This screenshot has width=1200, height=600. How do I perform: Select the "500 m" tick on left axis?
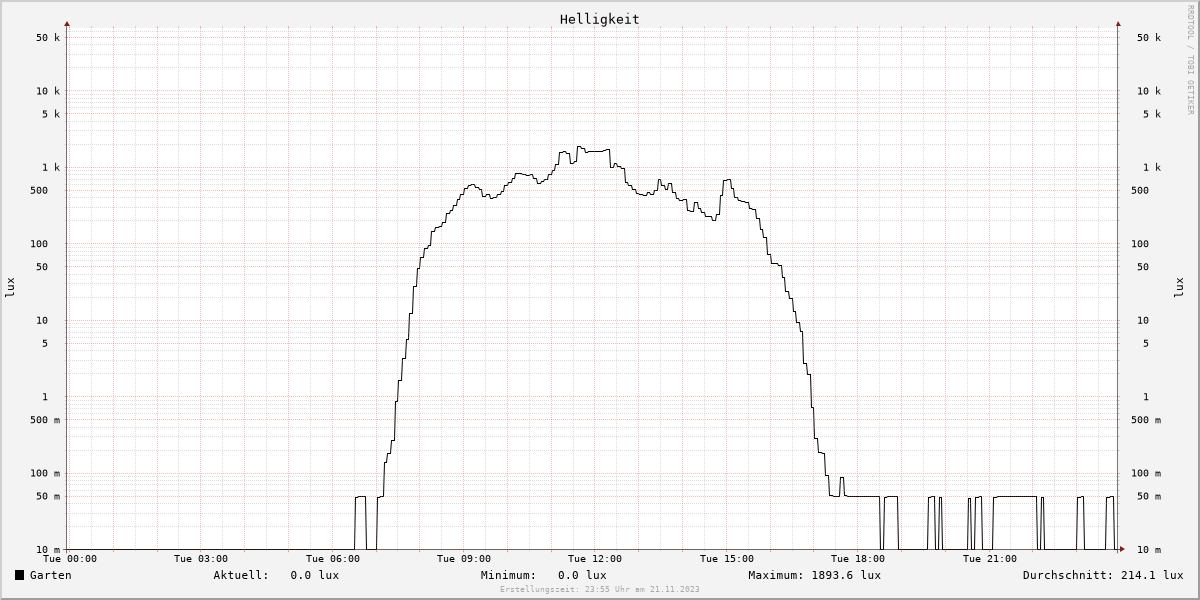[x=45, y=420]
